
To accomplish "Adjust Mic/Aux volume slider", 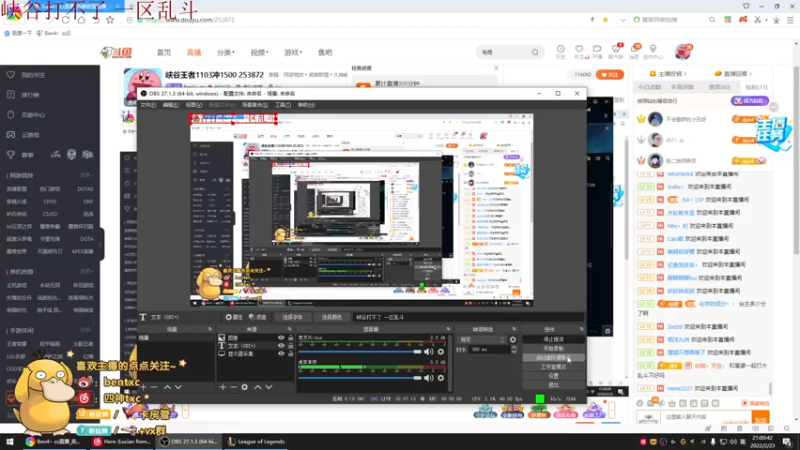I will [360, 352].
